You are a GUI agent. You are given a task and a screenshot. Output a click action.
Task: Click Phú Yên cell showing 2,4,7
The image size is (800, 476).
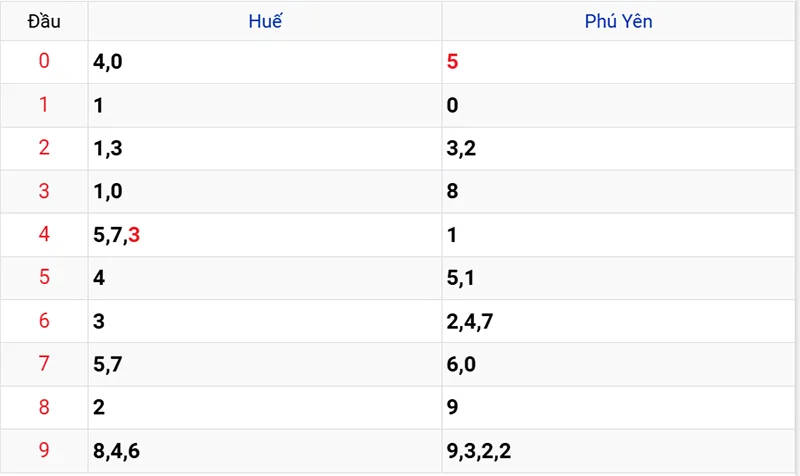click(470, 321)
